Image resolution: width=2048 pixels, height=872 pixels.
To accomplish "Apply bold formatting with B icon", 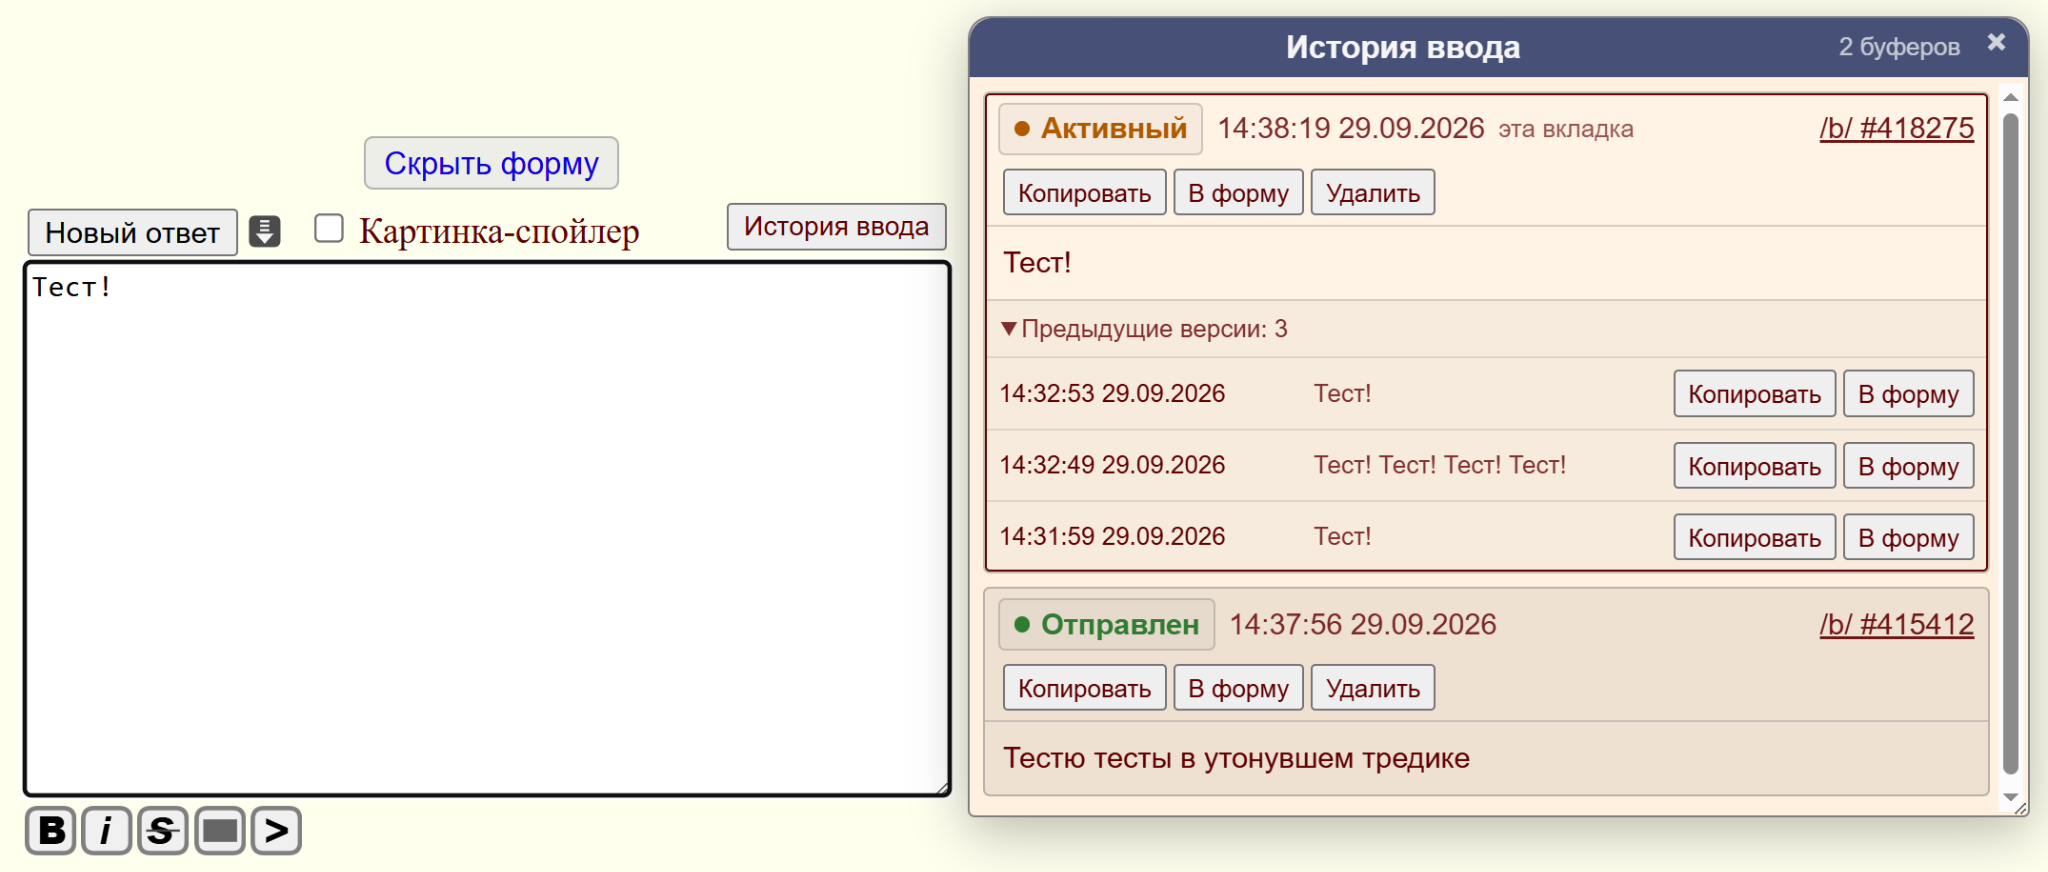I will coord(51,831).
